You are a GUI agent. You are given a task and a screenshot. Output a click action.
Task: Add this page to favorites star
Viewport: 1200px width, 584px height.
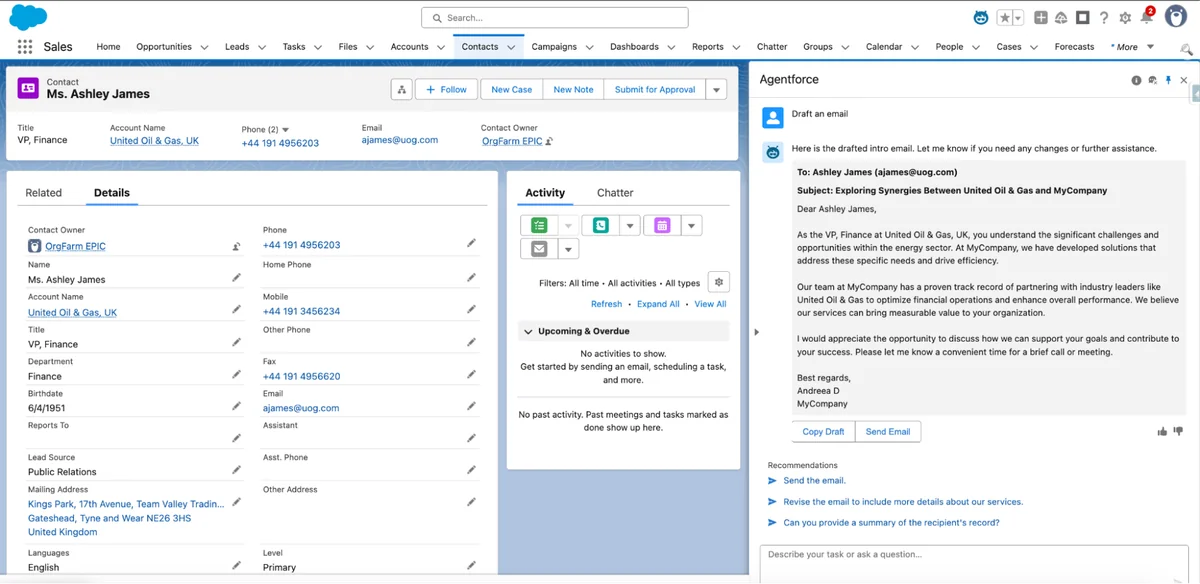(x=1004, y=18)
